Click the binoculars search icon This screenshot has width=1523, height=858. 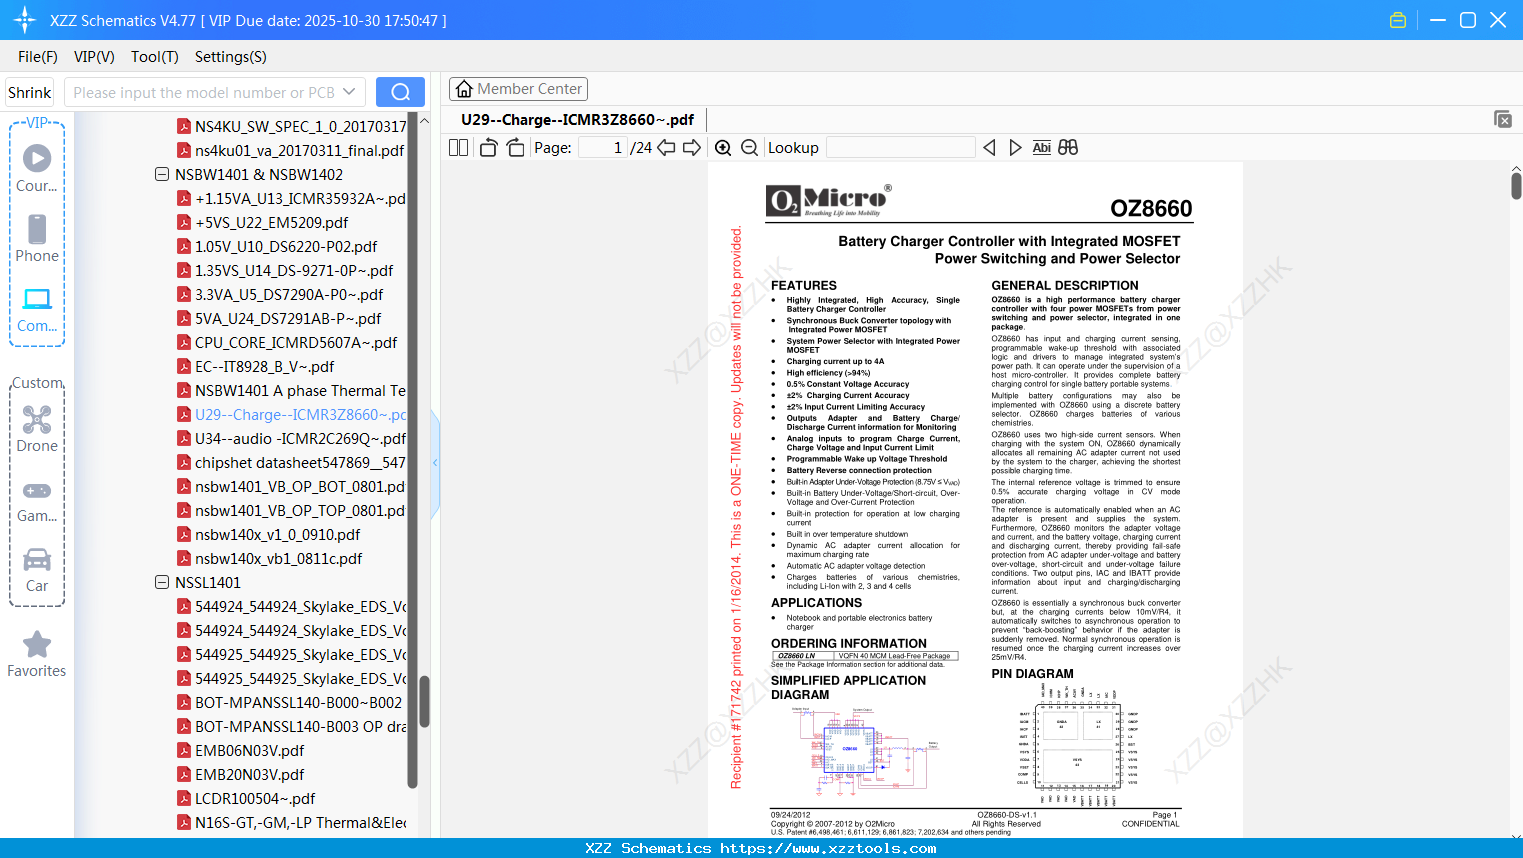tap(1068, 148)
